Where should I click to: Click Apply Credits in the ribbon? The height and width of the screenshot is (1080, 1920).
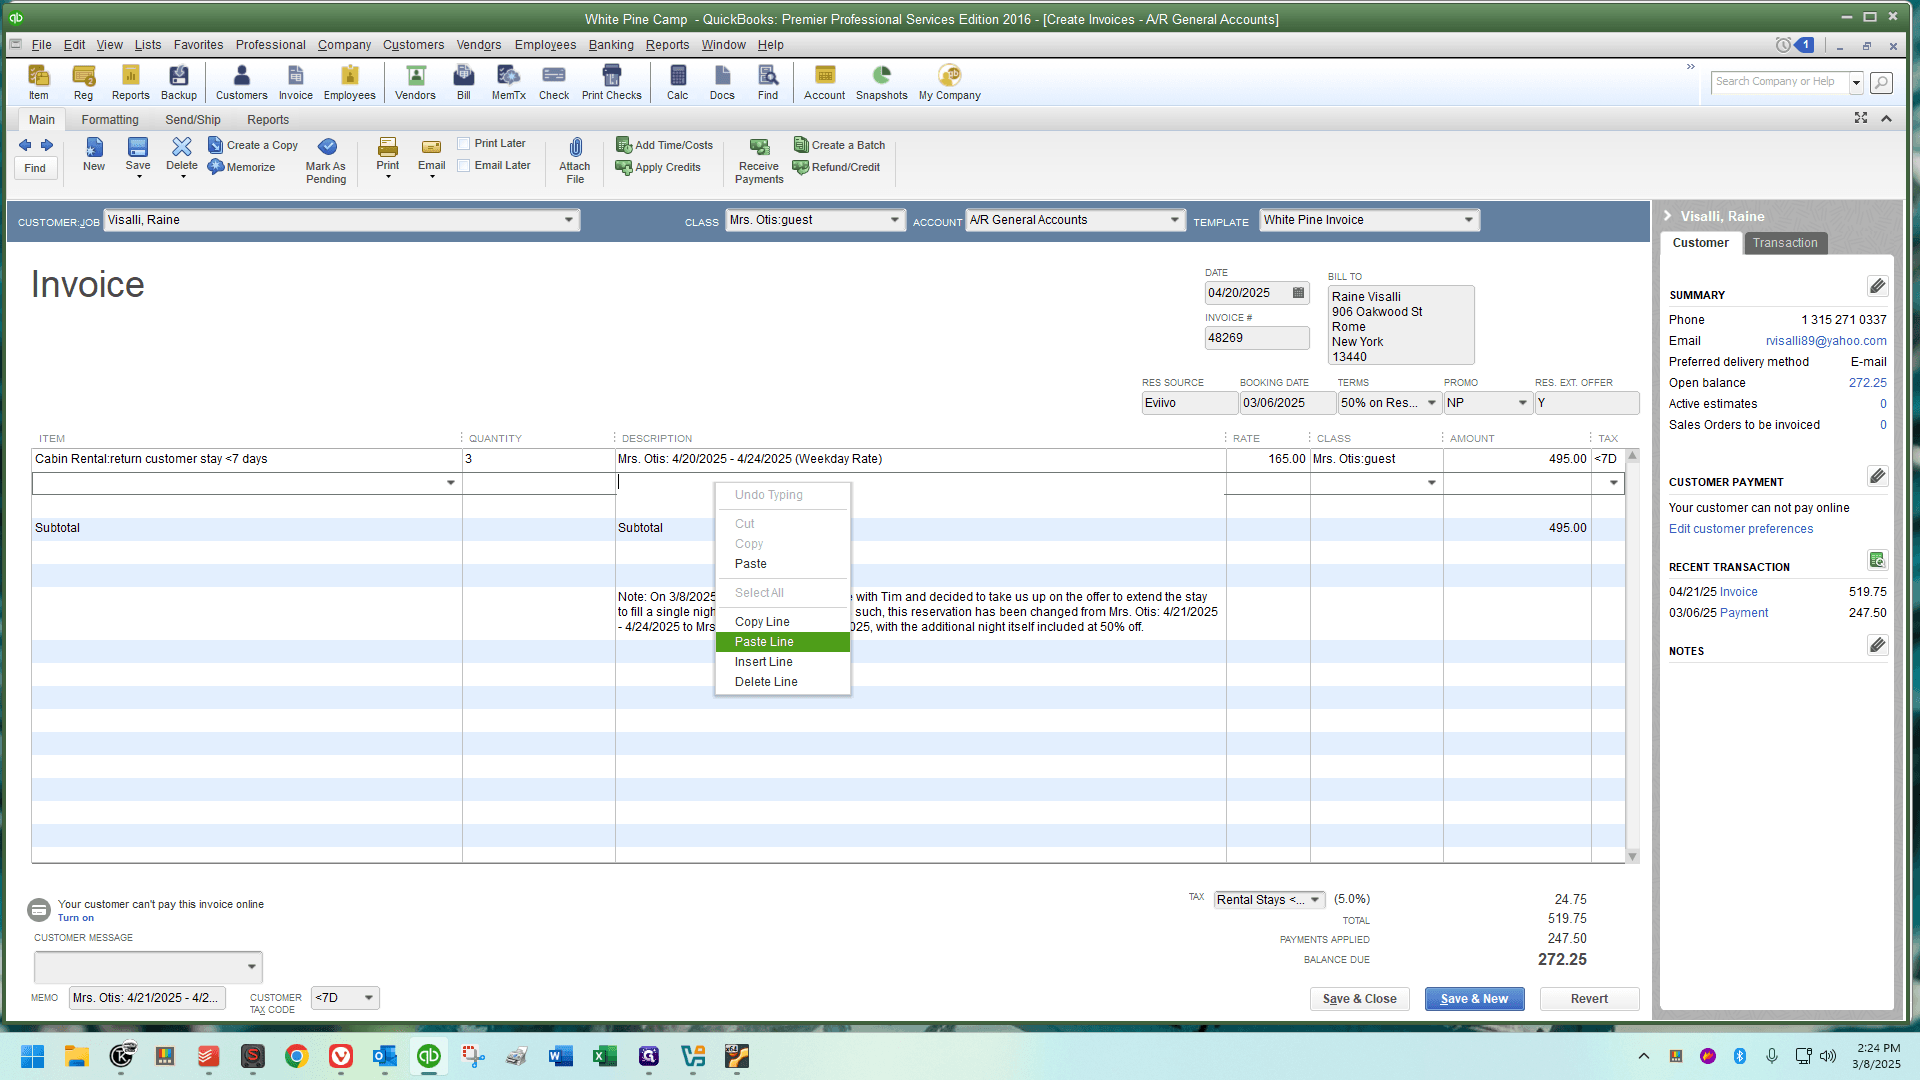(x=658, y=167)
